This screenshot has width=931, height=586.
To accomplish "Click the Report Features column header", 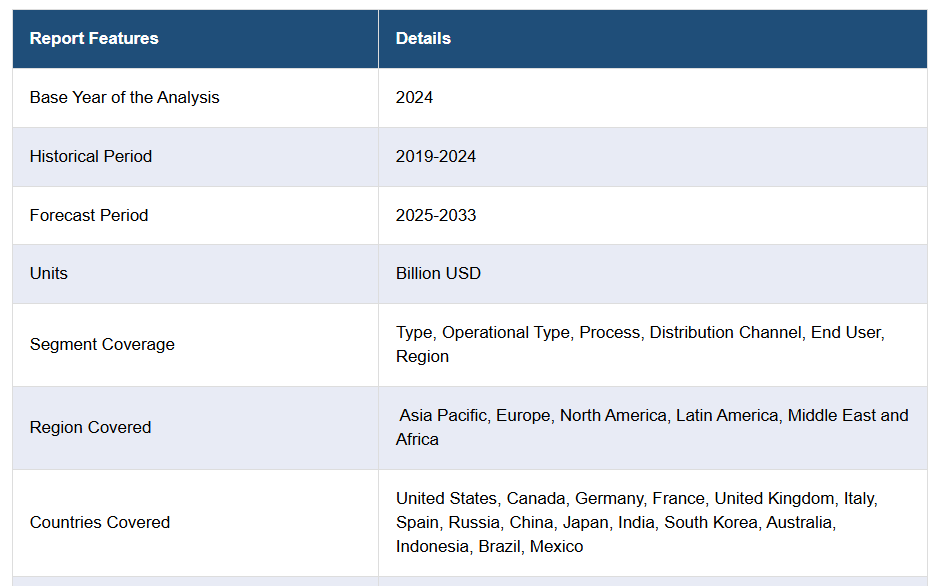I will (x=94, y=39).
